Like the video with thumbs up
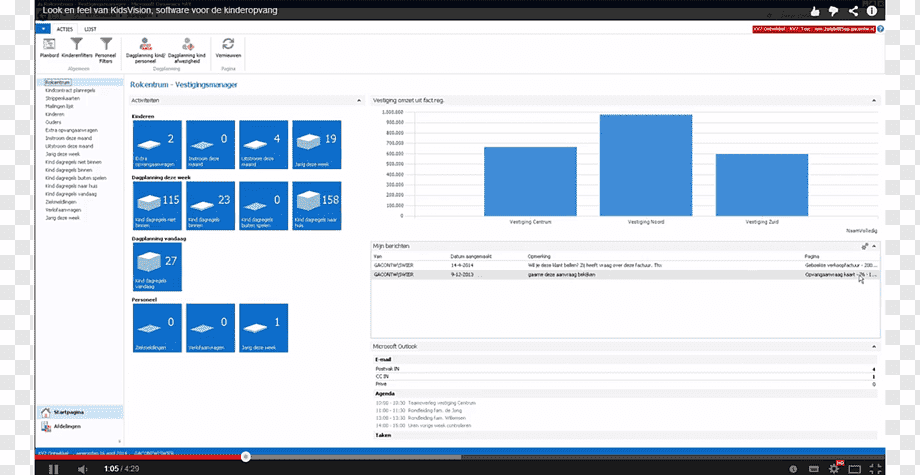 (x=815, y=11)
